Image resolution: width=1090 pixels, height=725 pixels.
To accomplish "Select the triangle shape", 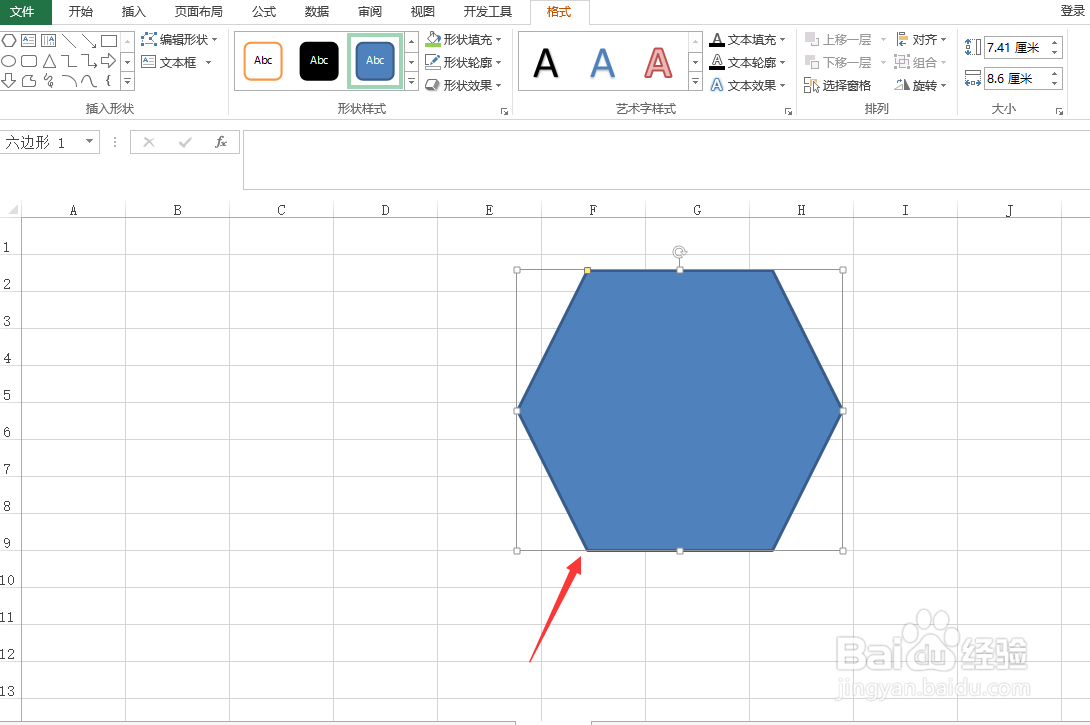I will tap(49, 61).
